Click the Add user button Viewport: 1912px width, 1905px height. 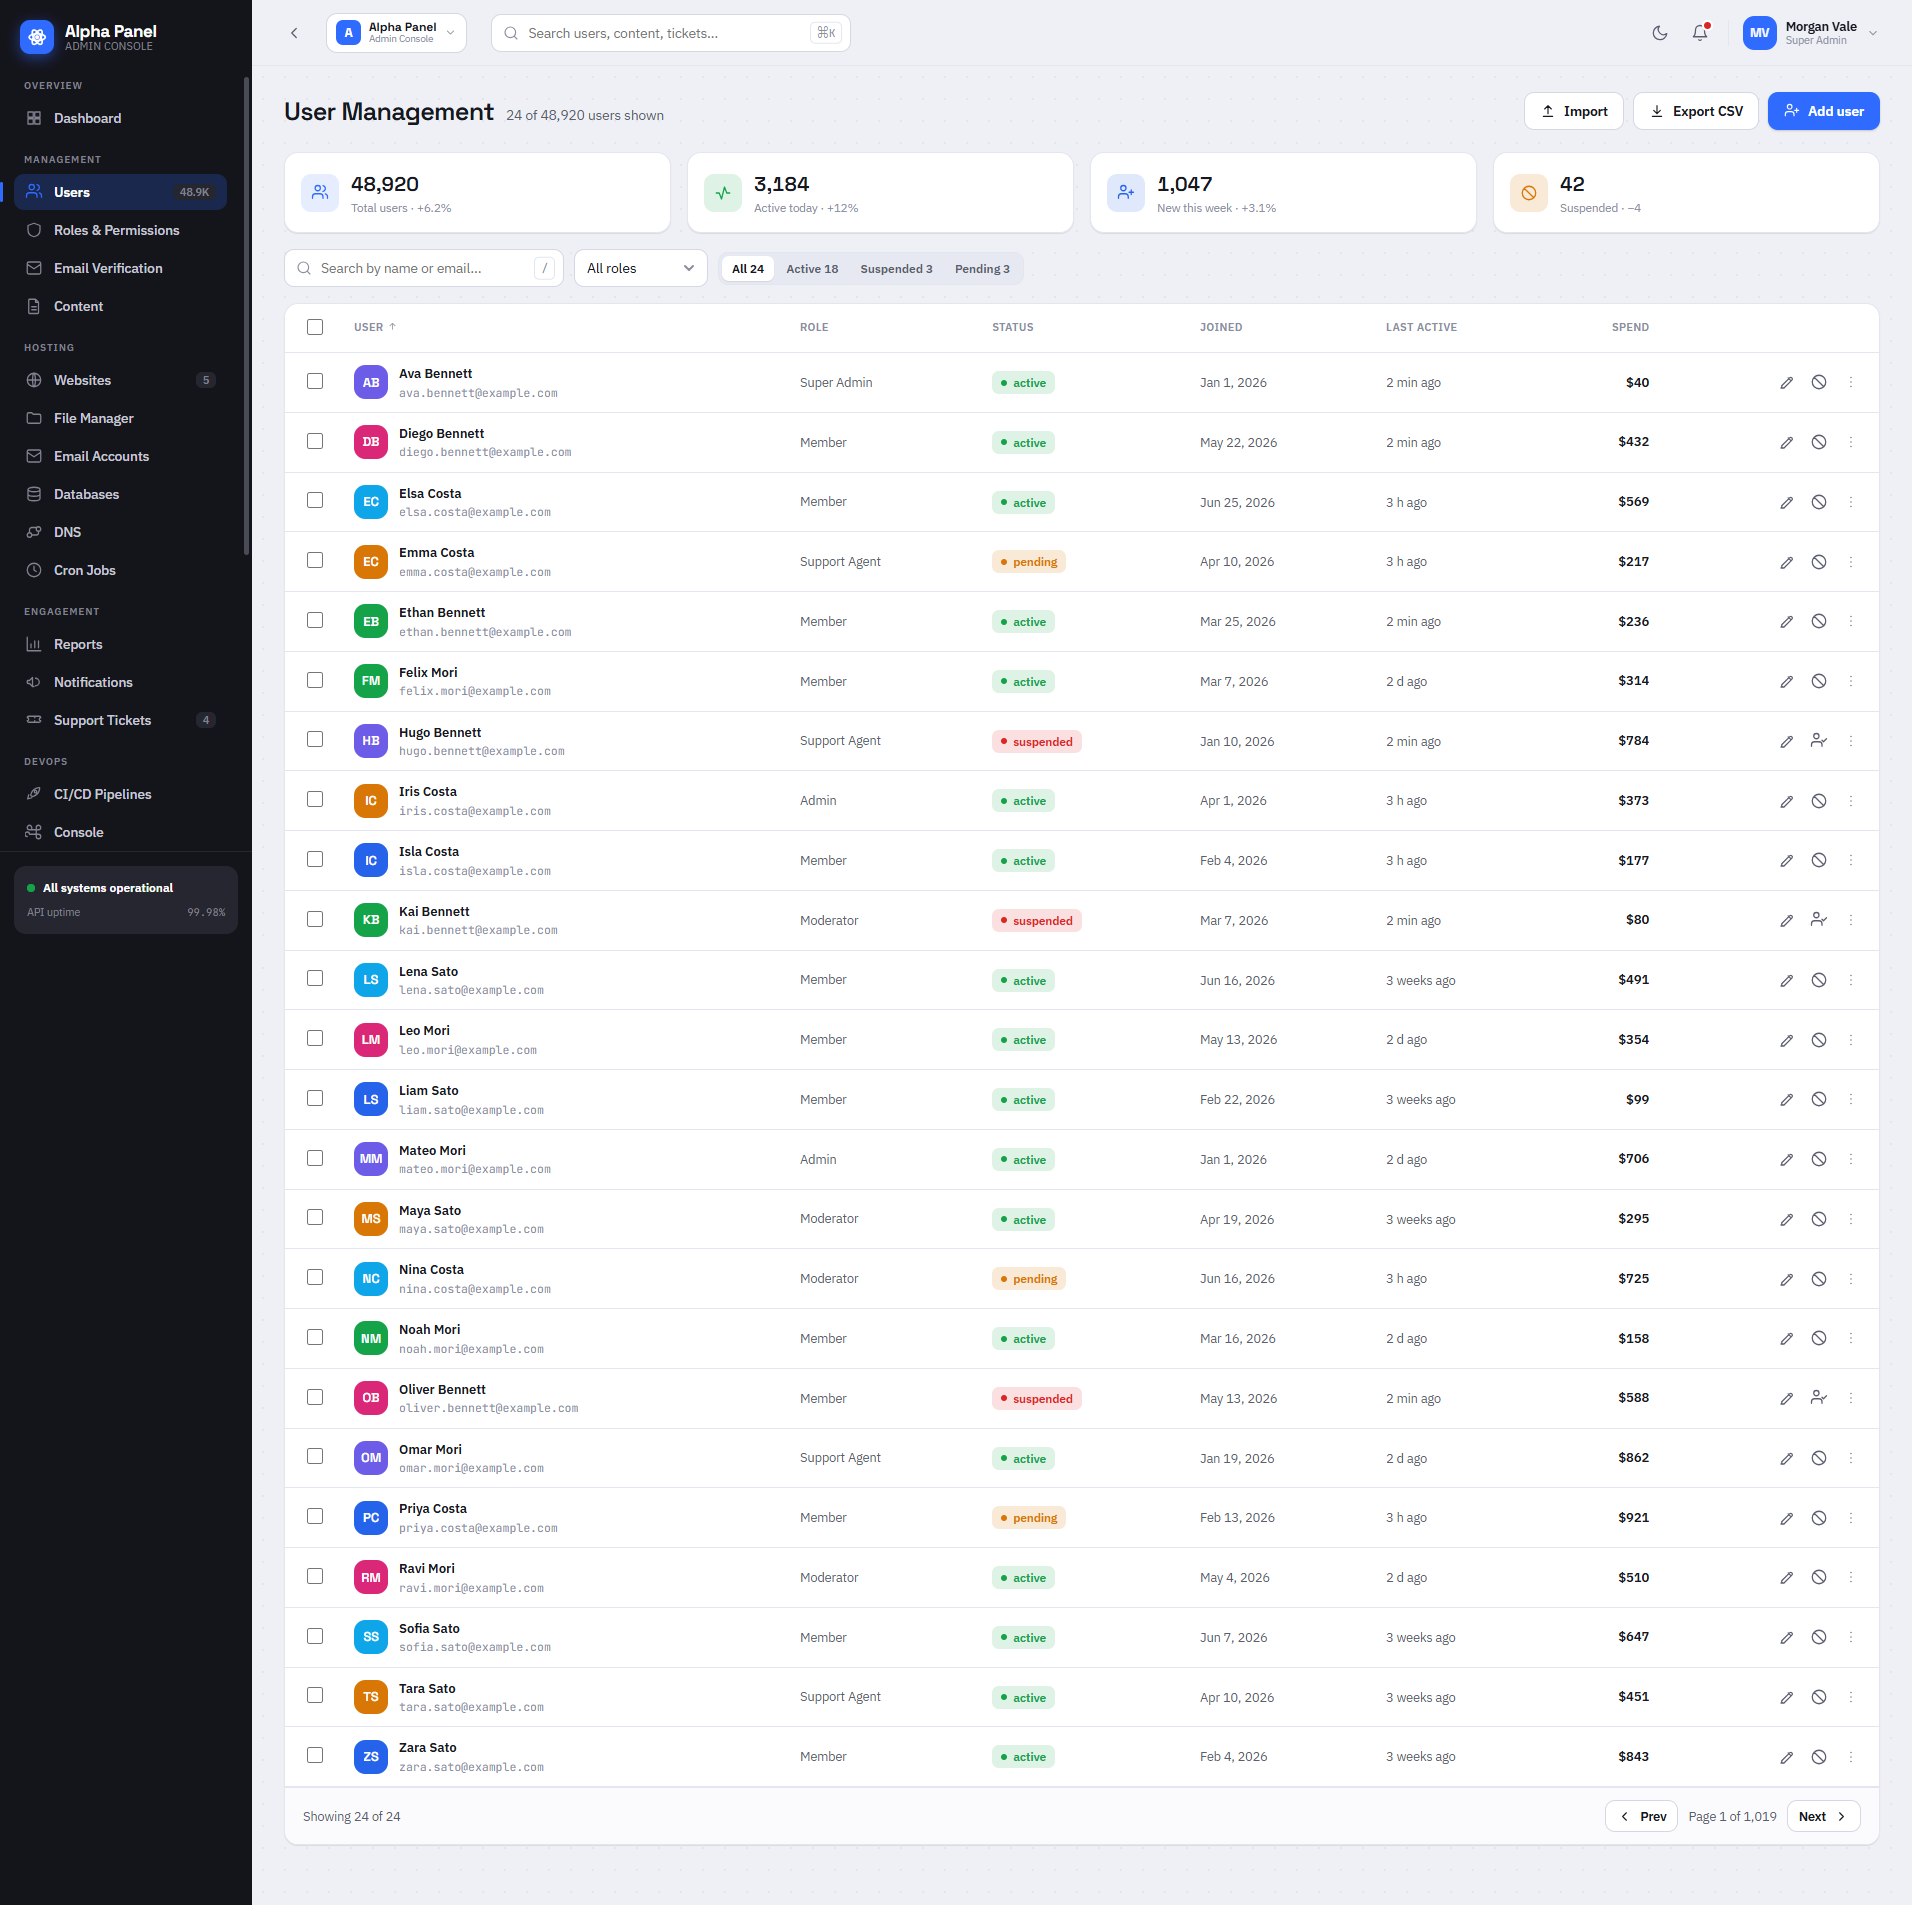point(1823,111)
